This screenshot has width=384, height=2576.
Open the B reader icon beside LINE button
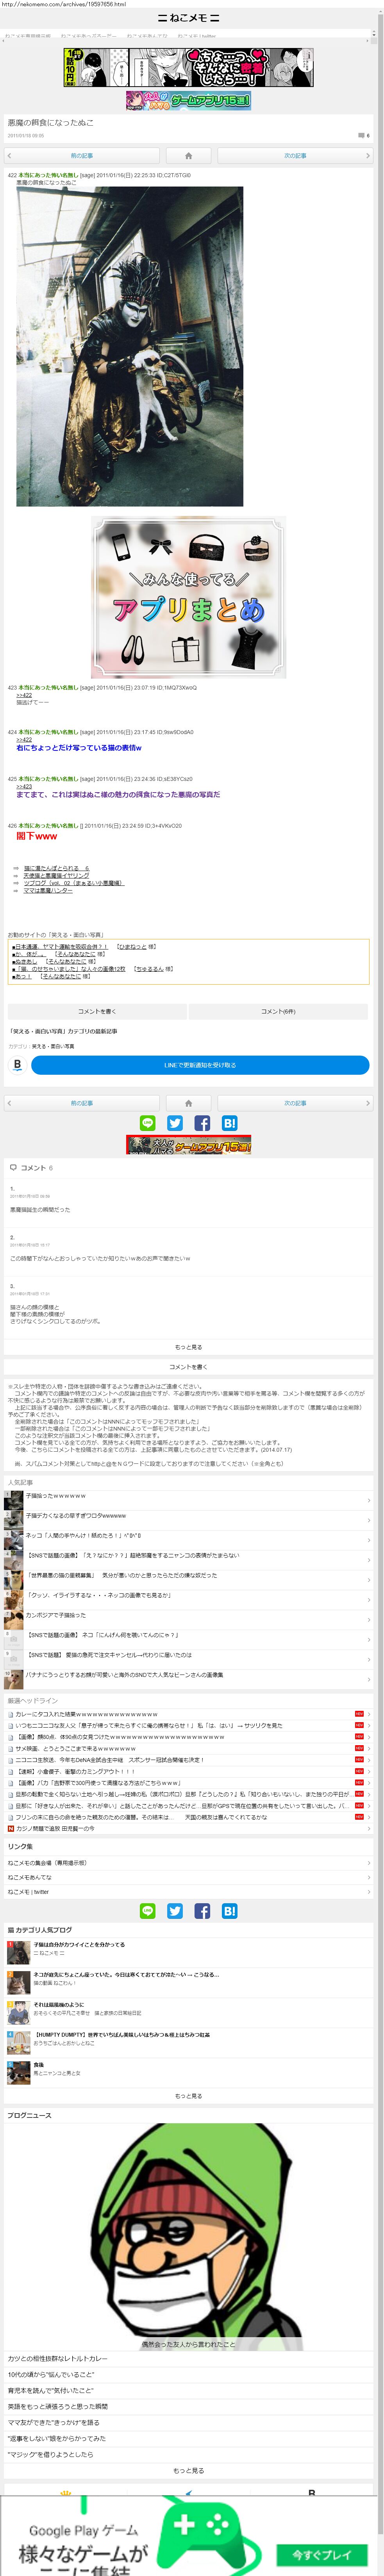point(17,1065)
